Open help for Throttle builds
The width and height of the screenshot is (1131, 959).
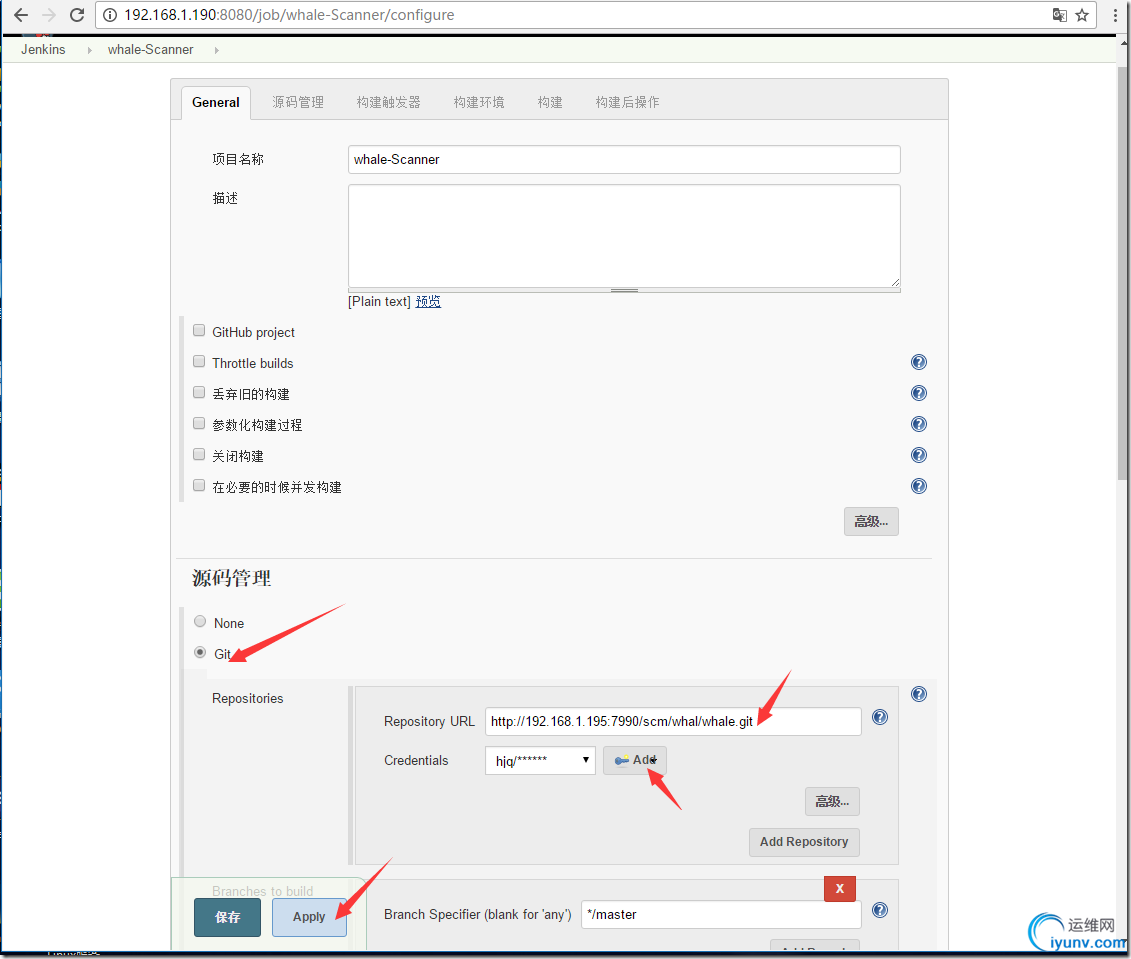pos(919,362)
